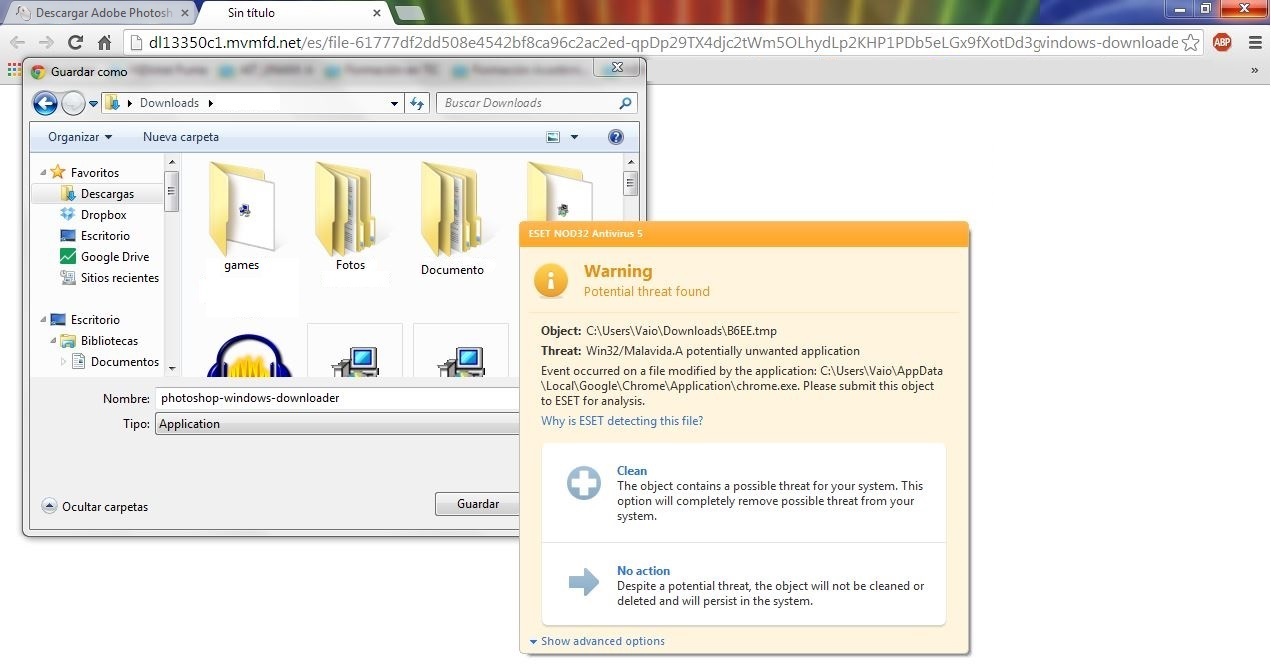Reload the page in Chrome
The width and height of the screenshot is (1271, 668).
tap(75, 43)
